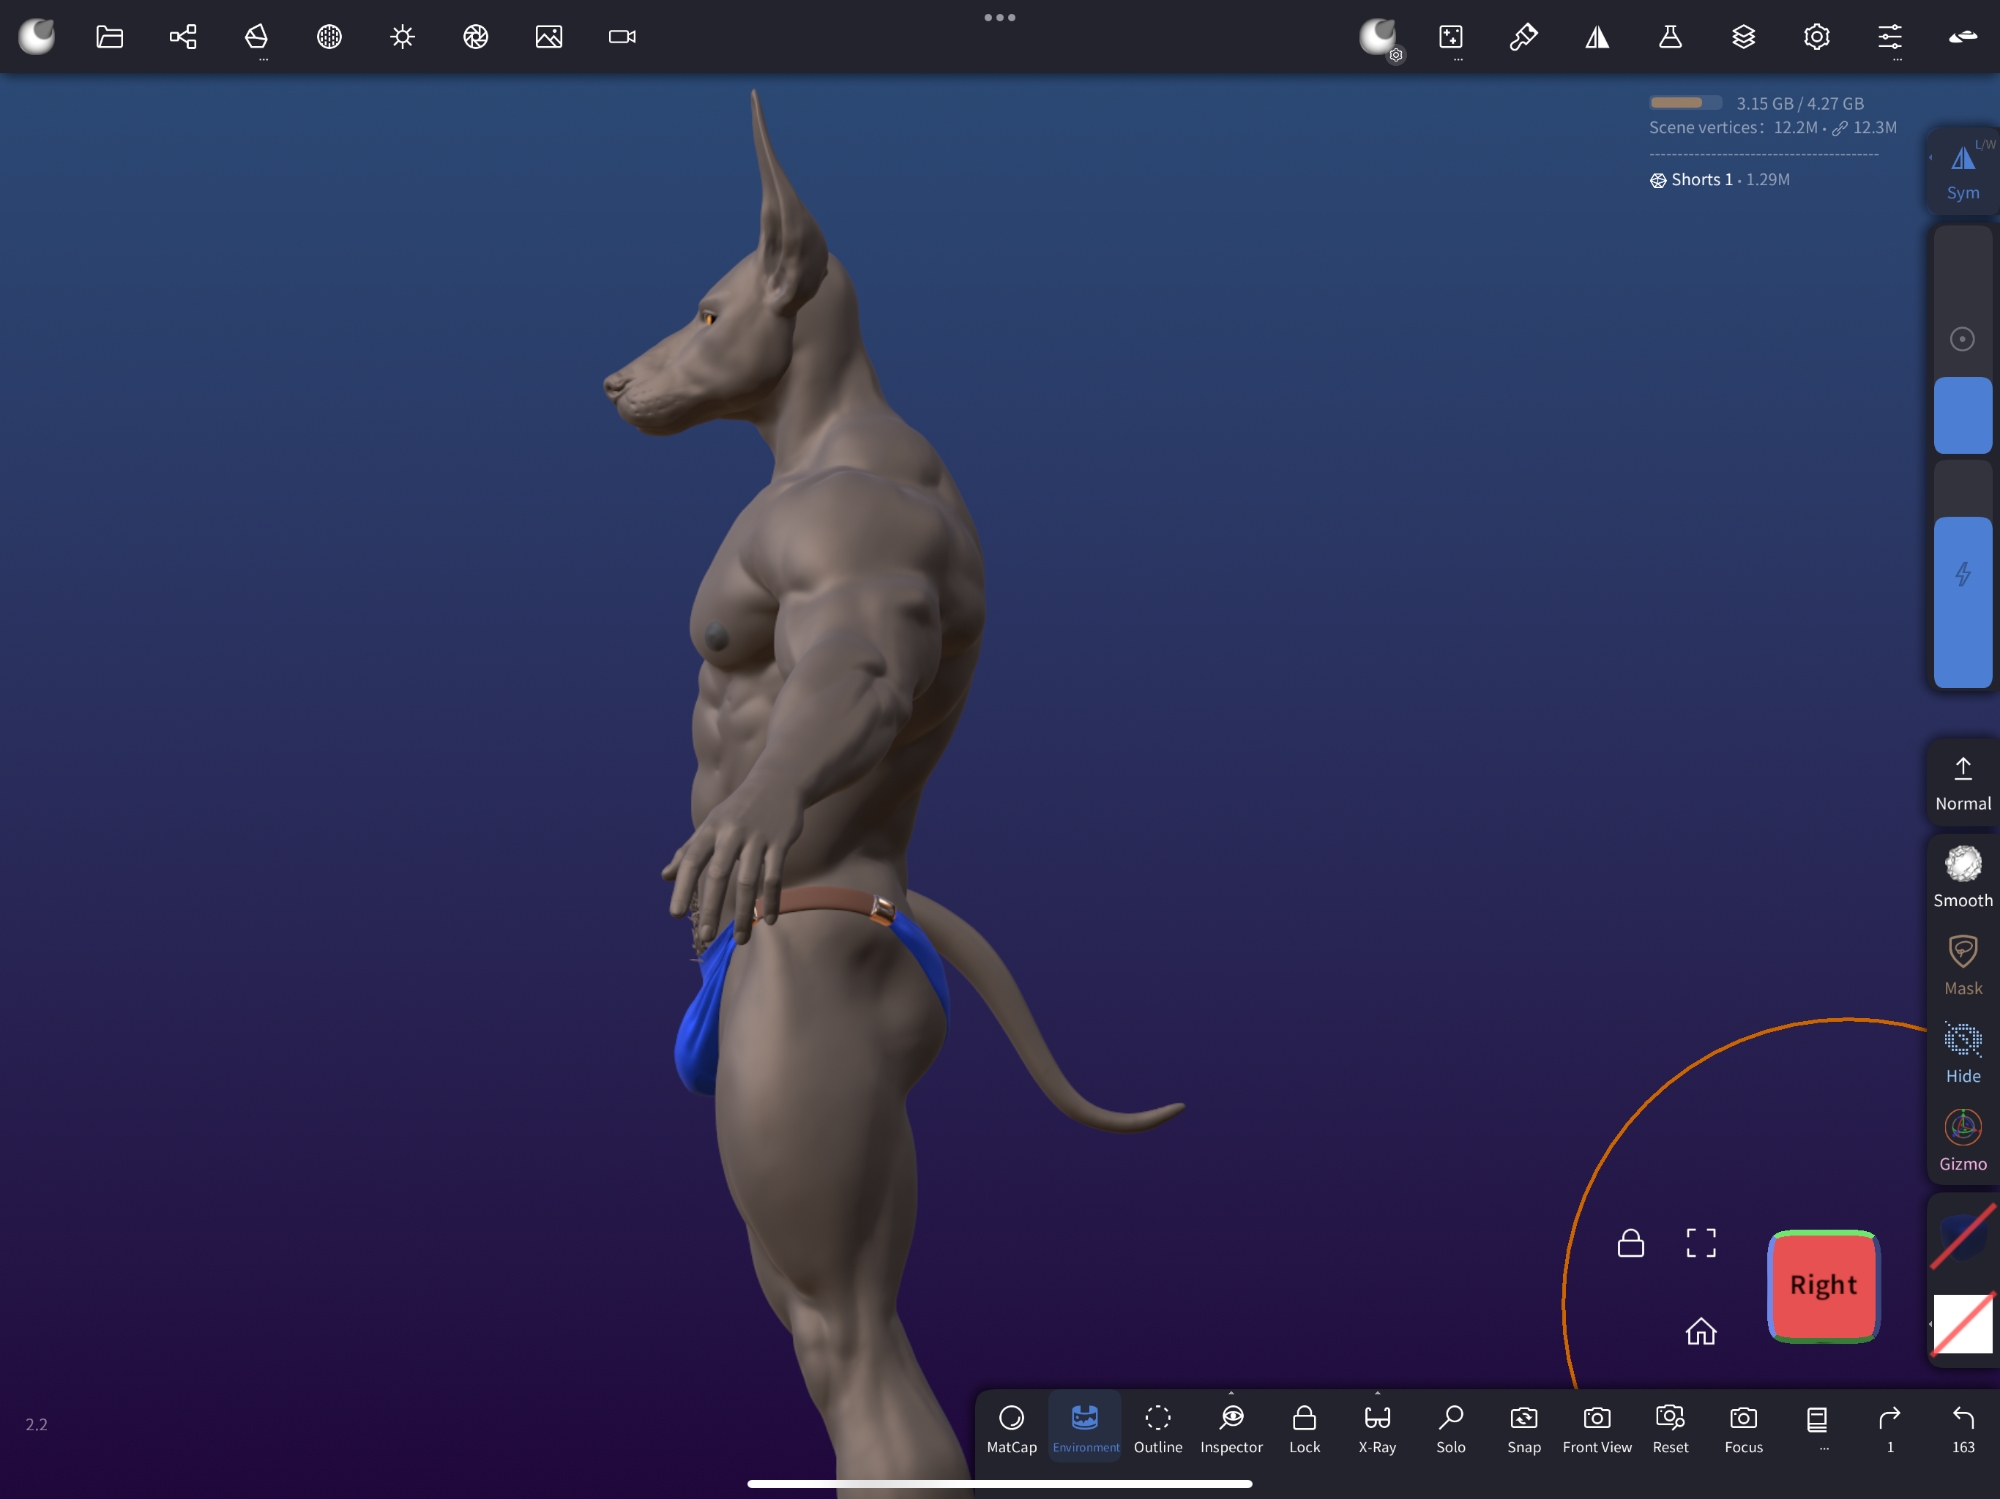The width and height of the screenshot is (2000, 1499).
Task: Expand the three-dot menu at top center
Action: (x=999, y=17)
